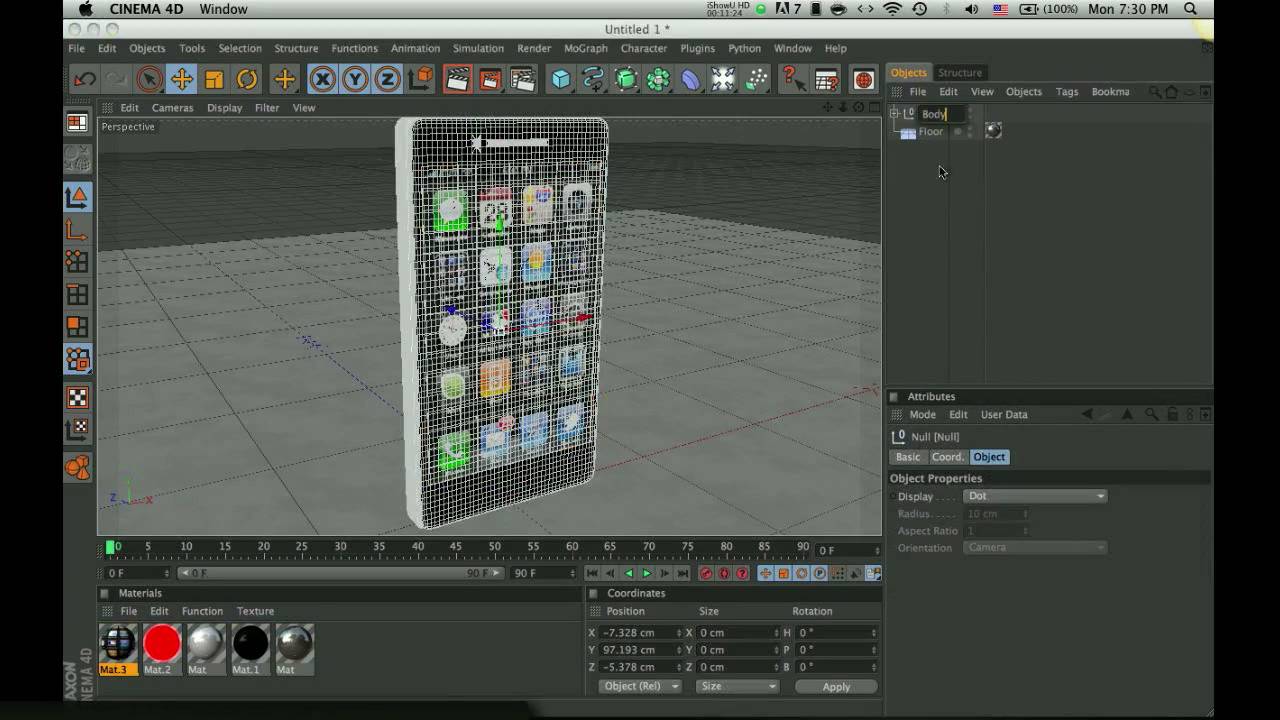Click the Apply button in Coordinates
Image resolution: width=1280 pixels, height=720 pixels.
[836, 687]
